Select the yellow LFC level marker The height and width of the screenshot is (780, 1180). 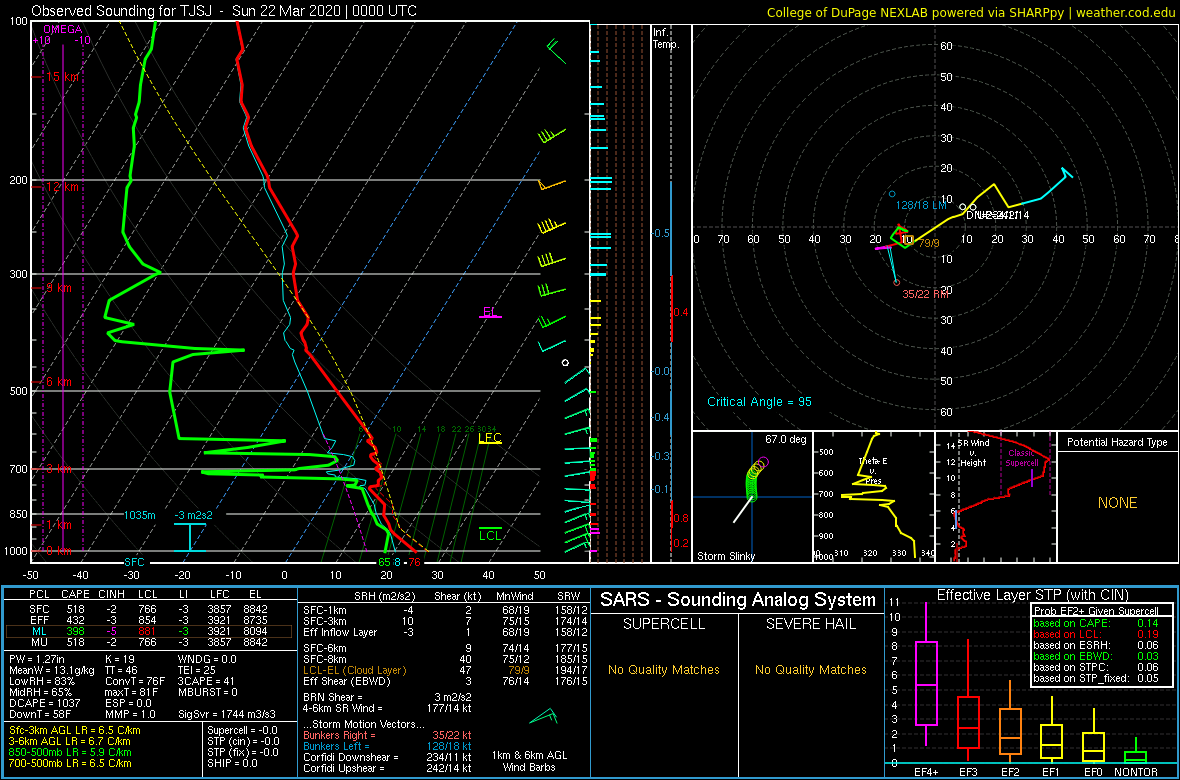490,438
